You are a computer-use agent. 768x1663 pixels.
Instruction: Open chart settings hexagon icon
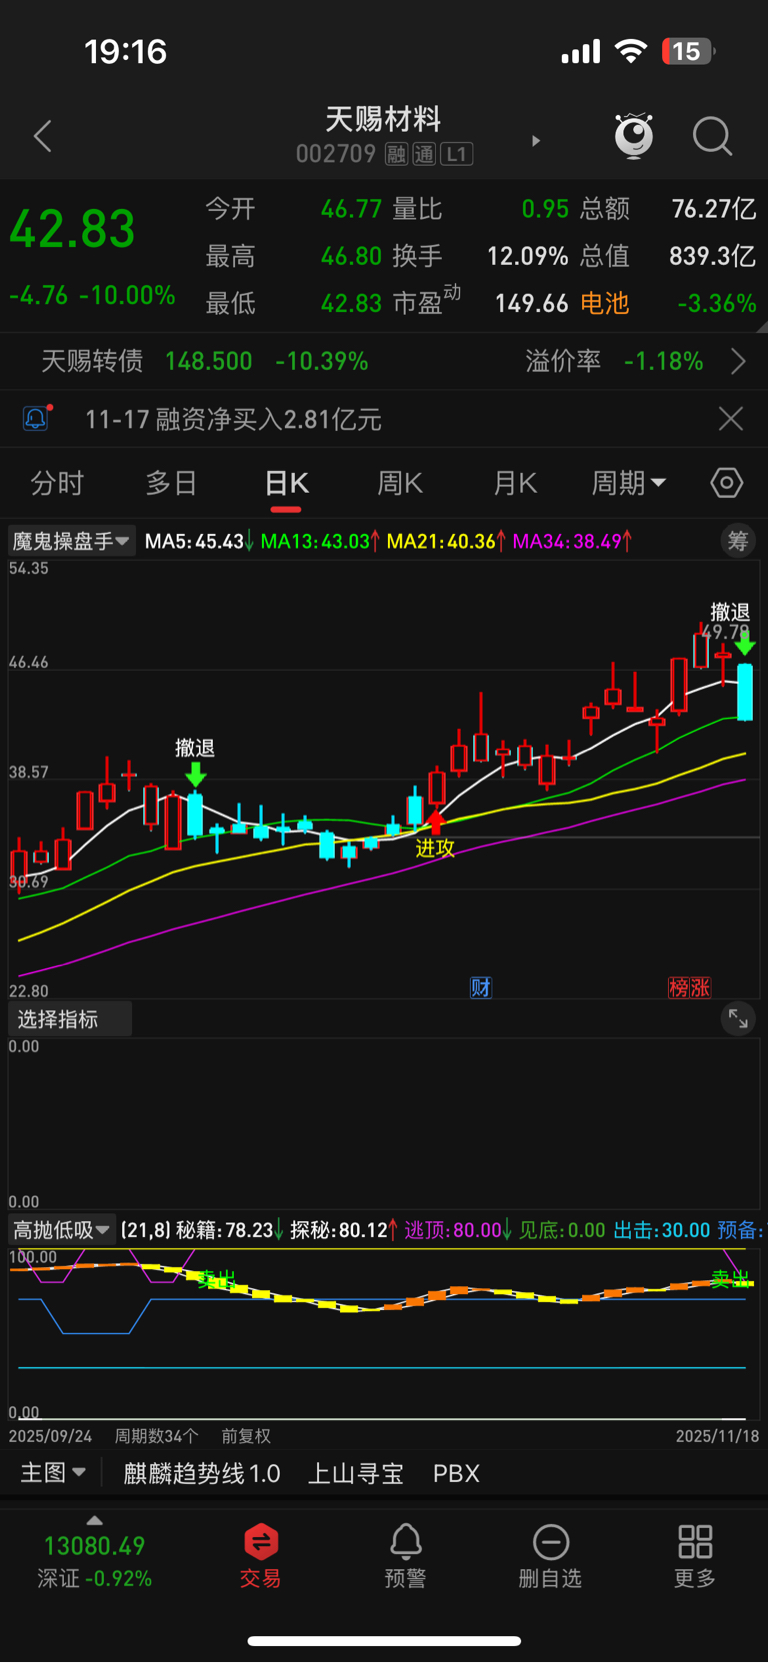[727, 483]
